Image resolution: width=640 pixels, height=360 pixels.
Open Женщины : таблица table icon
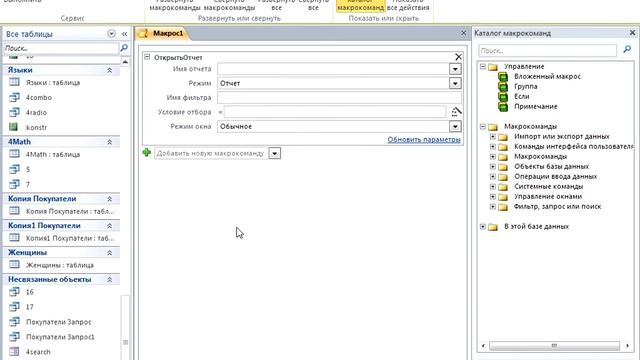click(14, 264)
